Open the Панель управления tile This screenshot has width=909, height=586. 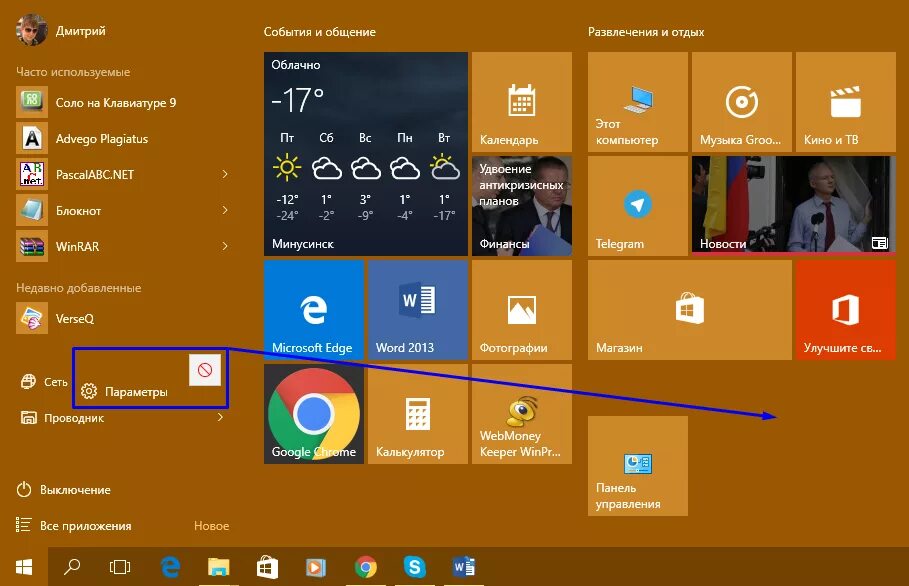click(x=638, y=466)
